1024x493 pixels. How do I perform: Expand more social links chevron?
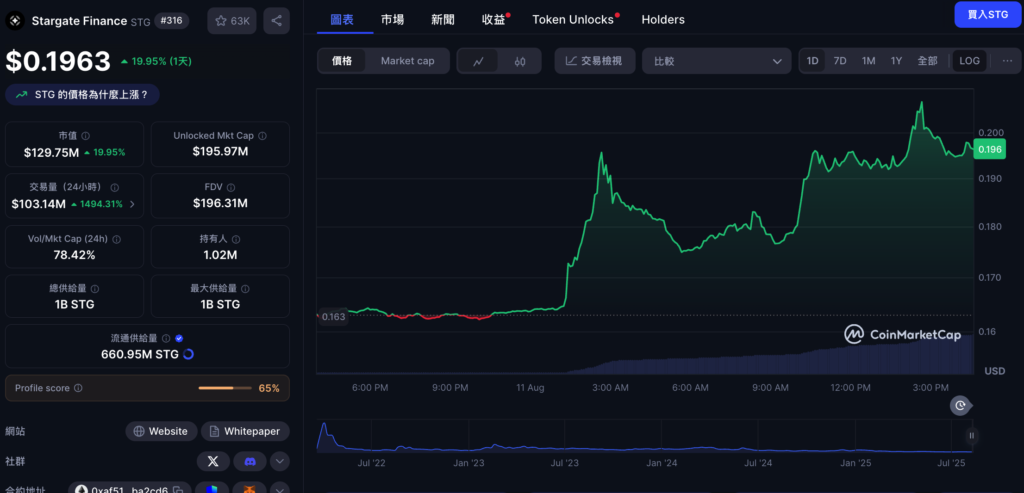click(x=280, y=461)
